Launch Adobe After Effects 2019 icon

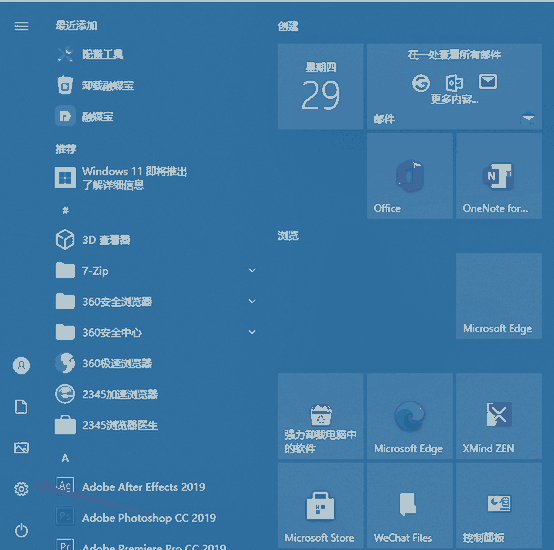tap(65, 486)
